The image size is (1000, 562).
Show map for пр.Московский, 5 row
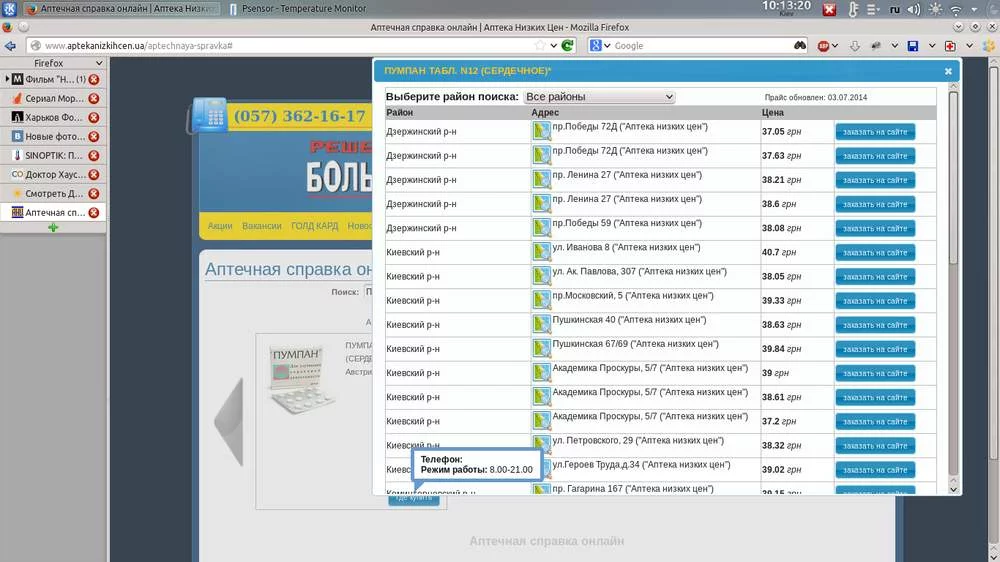coord(541,300)
